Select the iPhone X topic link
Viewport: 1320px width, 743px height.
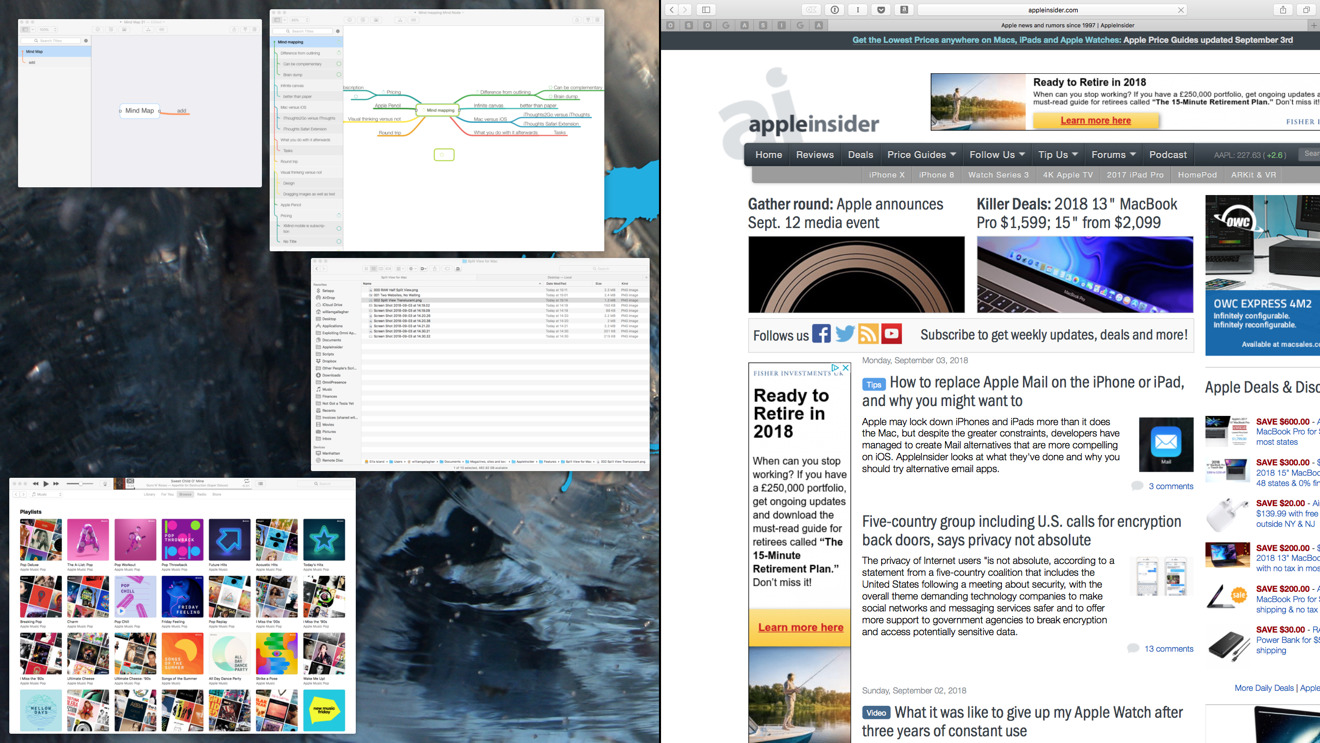886,175
